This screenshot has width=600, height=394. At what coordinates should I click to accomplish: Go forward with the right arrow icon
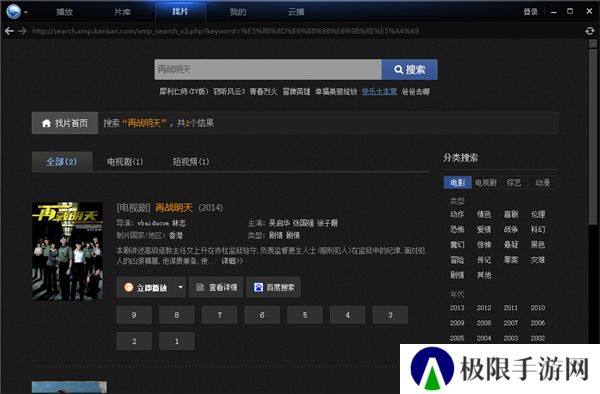click(x=22, y=31)
